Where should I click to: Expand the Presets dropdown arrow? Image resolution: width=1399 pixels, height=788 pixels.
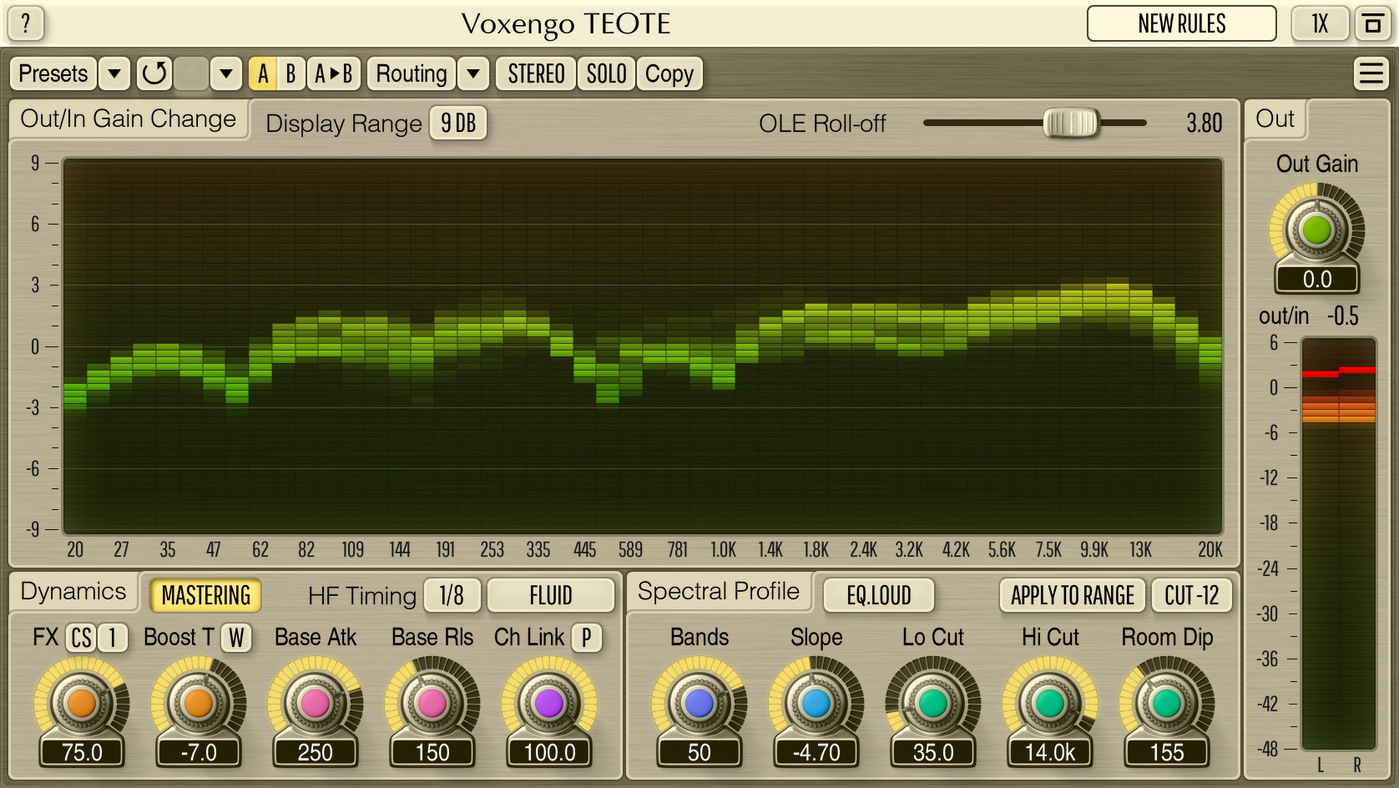pyautogui.click(x=114, y=74)
